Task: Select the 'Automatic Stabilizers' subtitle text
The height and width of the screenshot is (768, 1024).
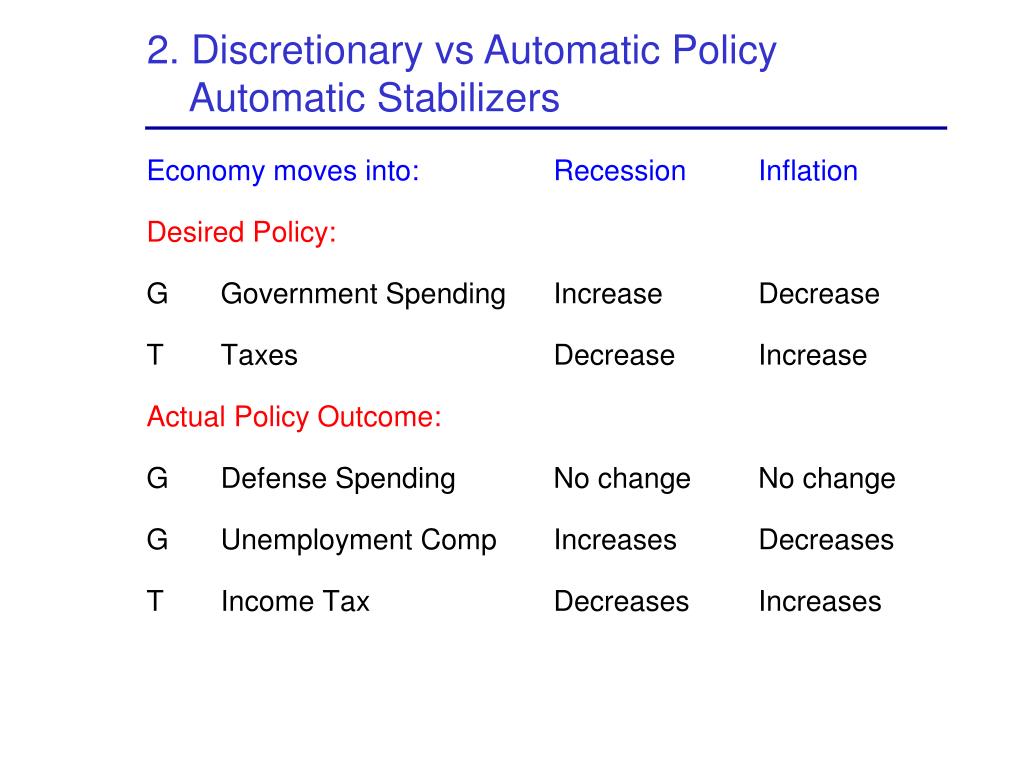Action: point(374,98)
